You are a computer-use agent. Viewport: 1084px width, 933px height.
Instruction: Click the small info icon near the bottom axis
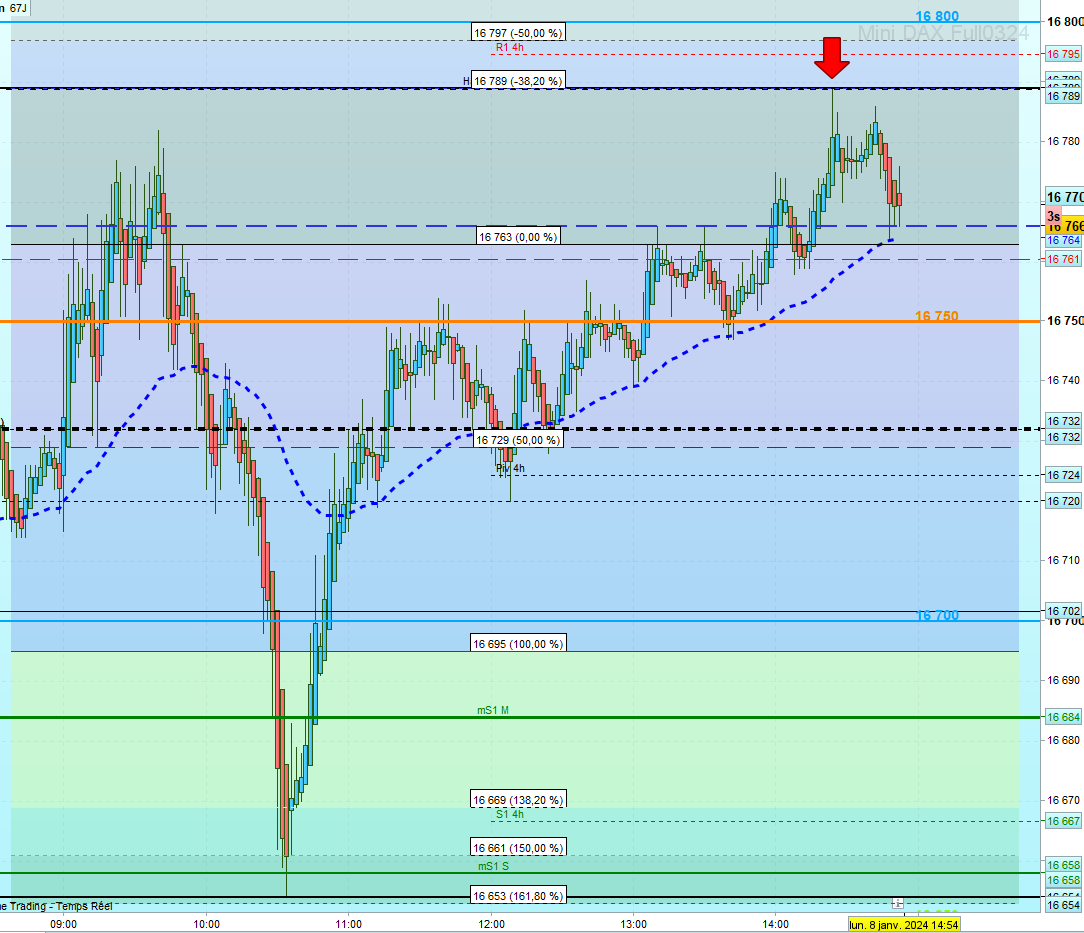[897, 903]
